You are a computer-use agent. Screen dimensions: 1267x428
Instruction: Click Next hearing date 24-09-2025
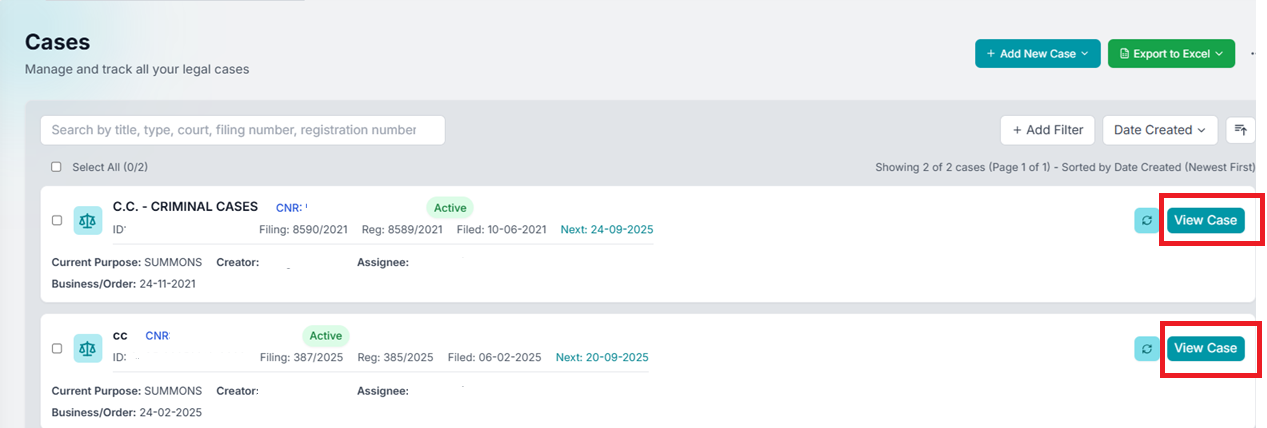point(607,230)
